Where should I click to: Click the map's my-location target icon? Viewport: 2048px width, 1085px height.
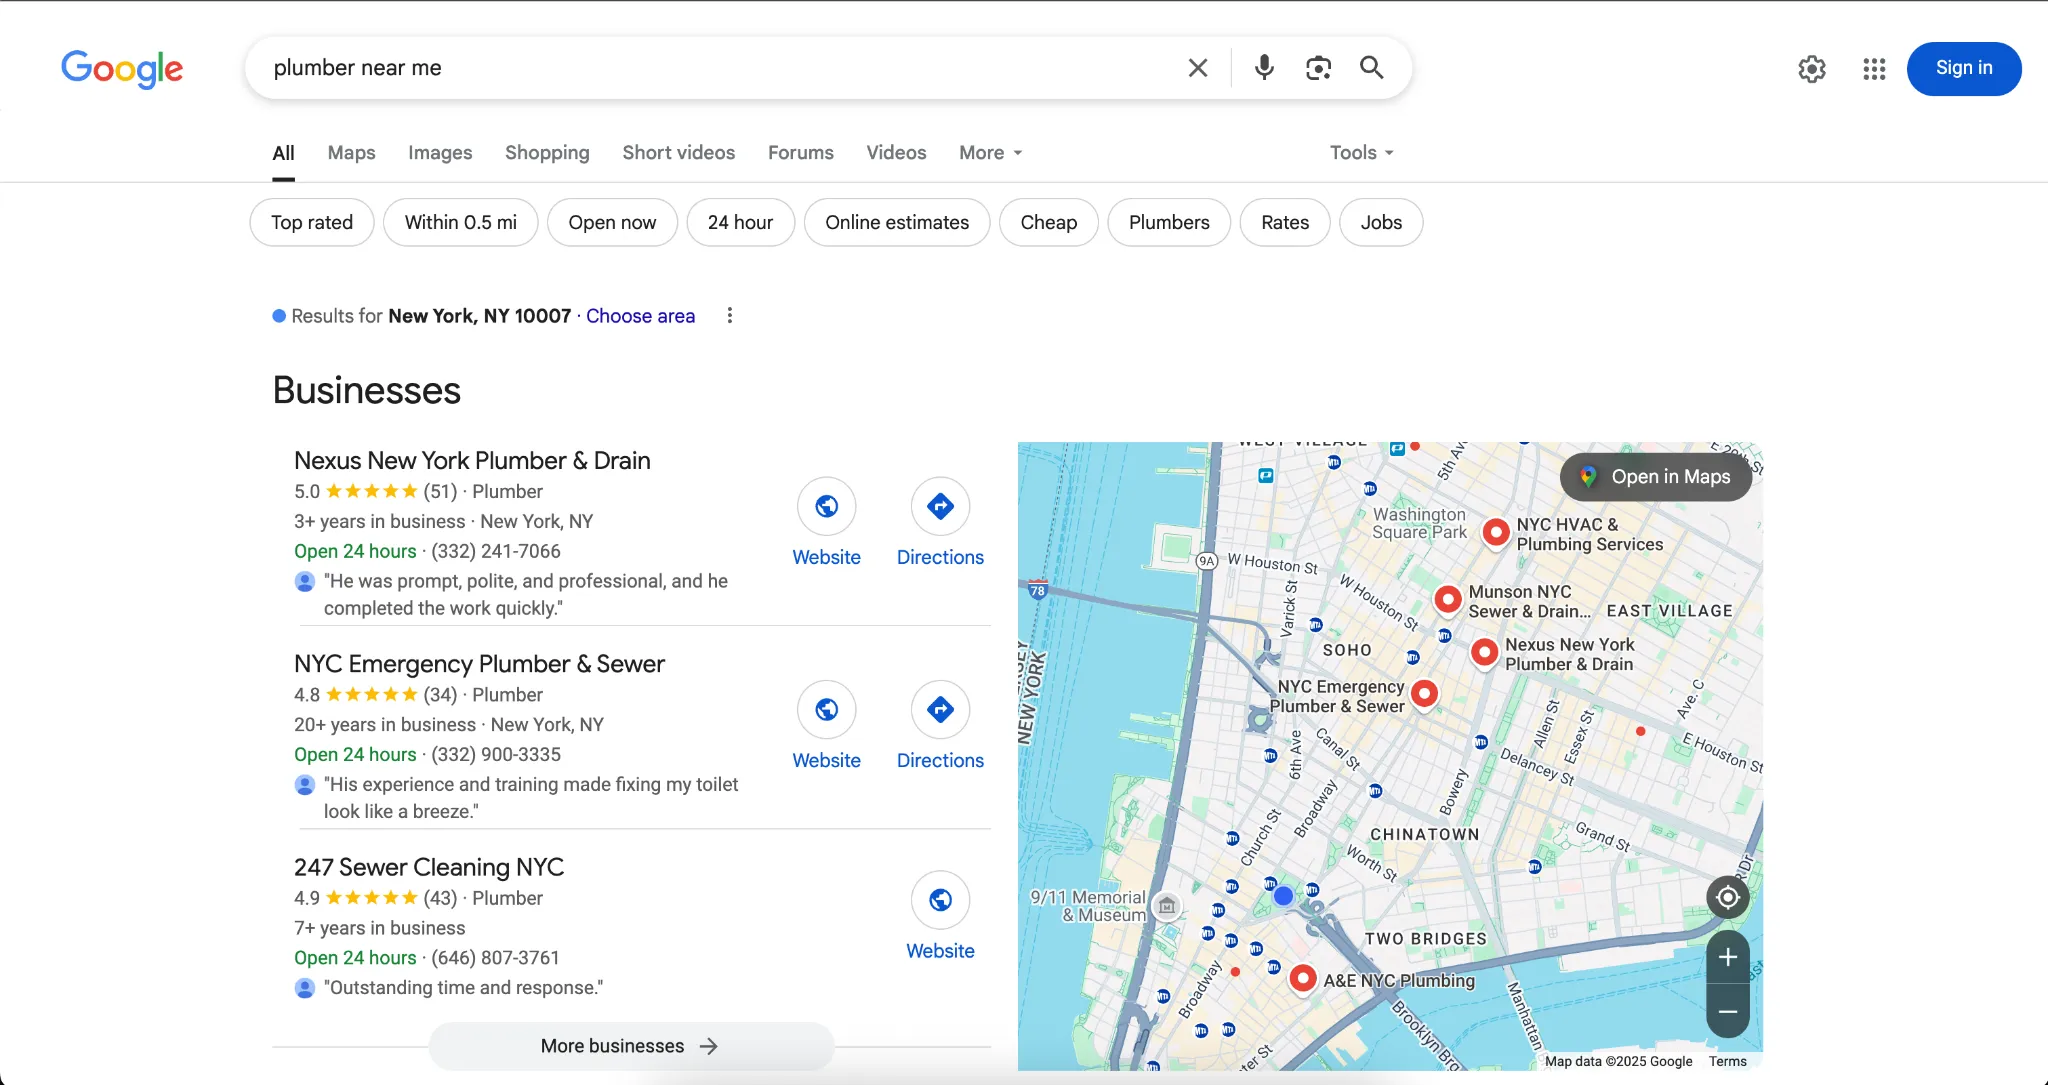tap(1727, 897)
